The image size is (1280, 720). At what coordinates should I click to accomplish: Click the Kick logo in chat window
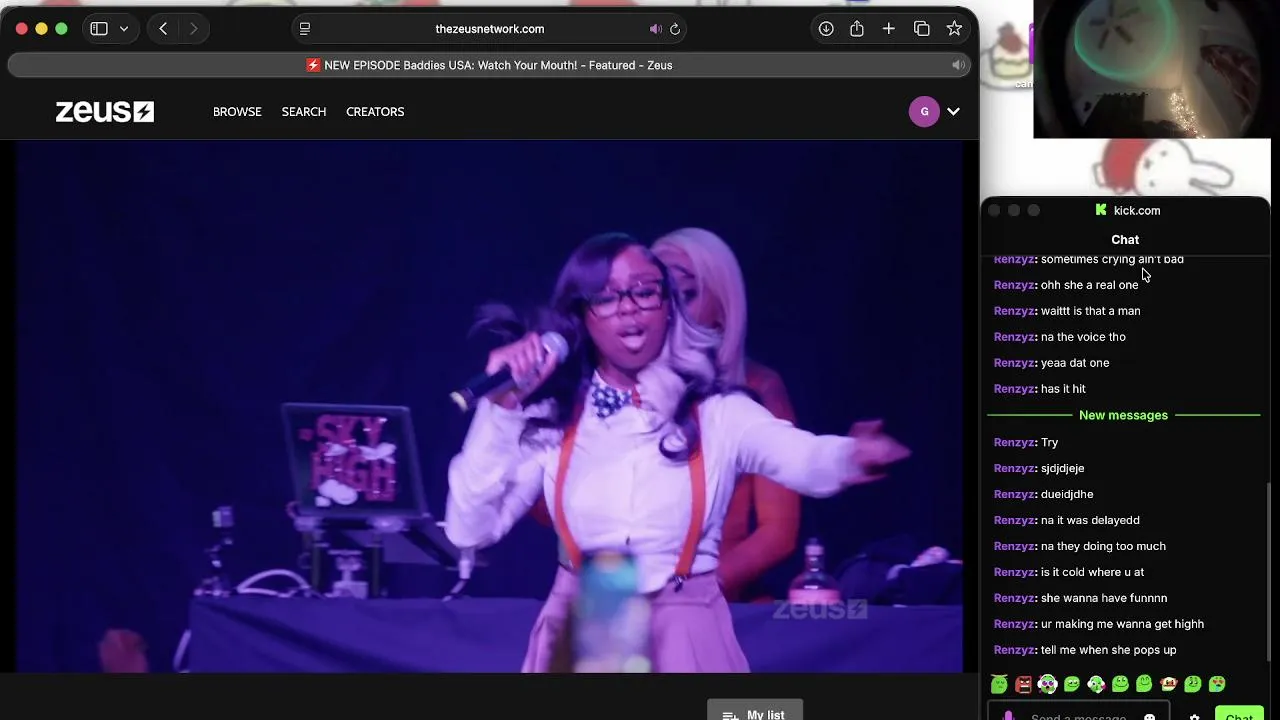[x=1101, y=210]
